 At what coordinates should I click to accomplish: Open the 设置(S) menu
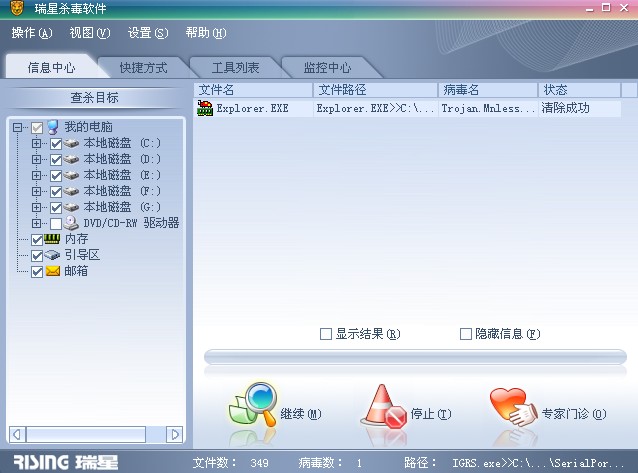coord(148,33)
